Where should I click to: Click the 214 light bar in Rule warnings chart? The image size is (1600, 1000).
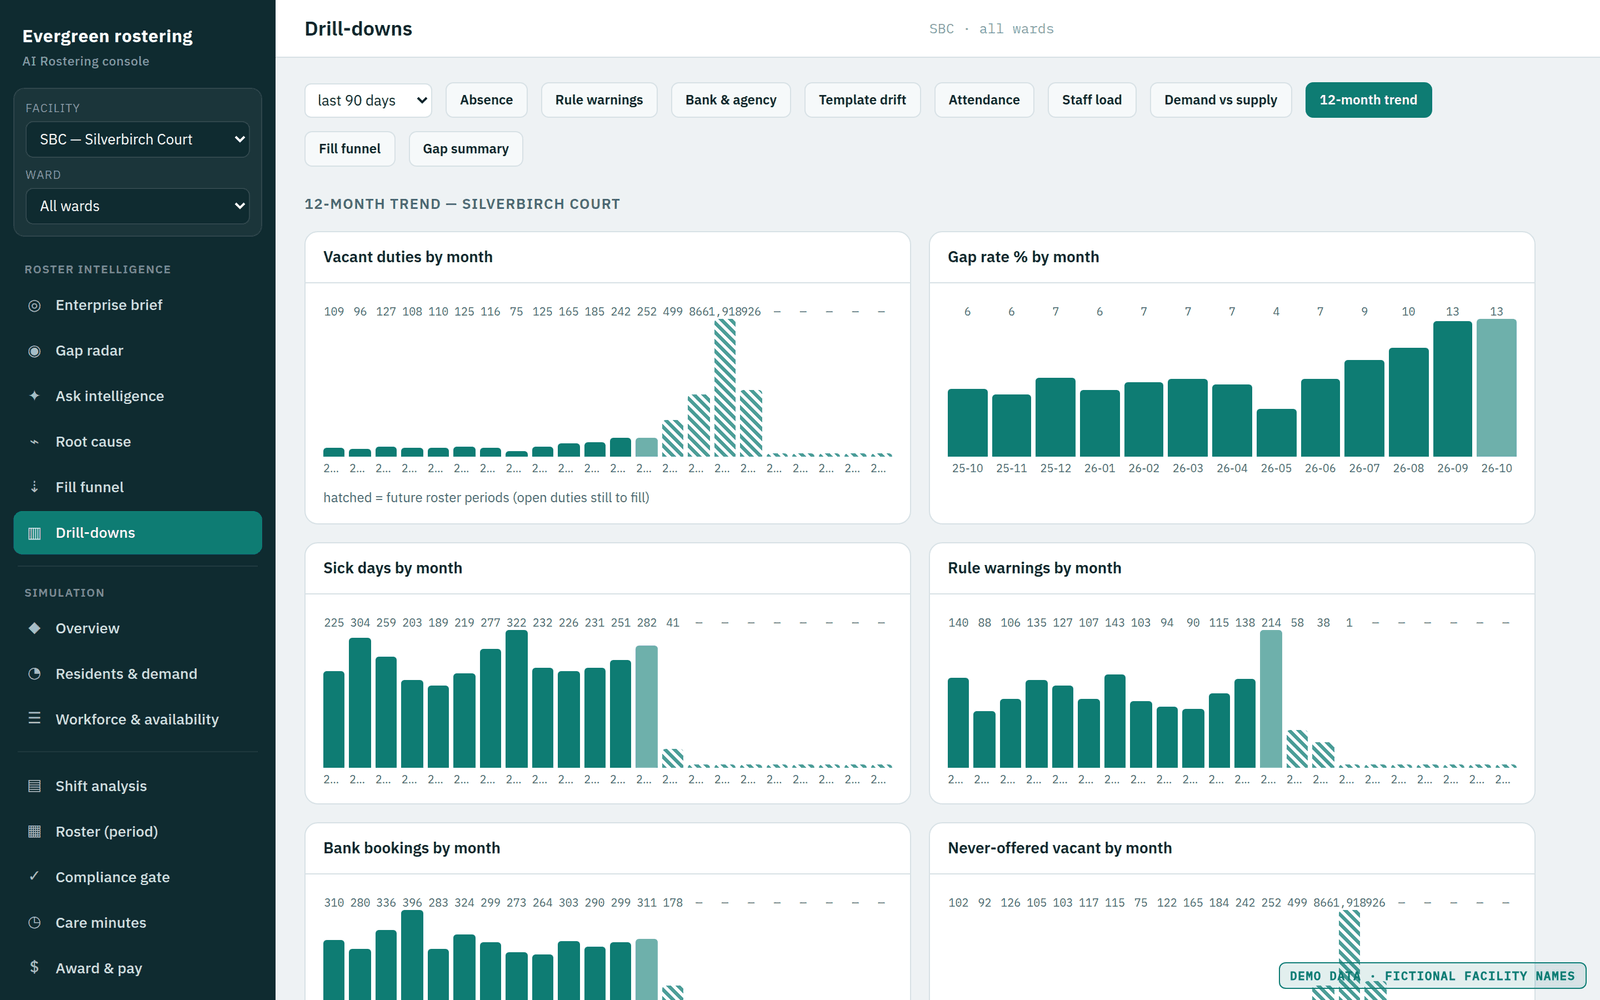[x=1271, y=699]
